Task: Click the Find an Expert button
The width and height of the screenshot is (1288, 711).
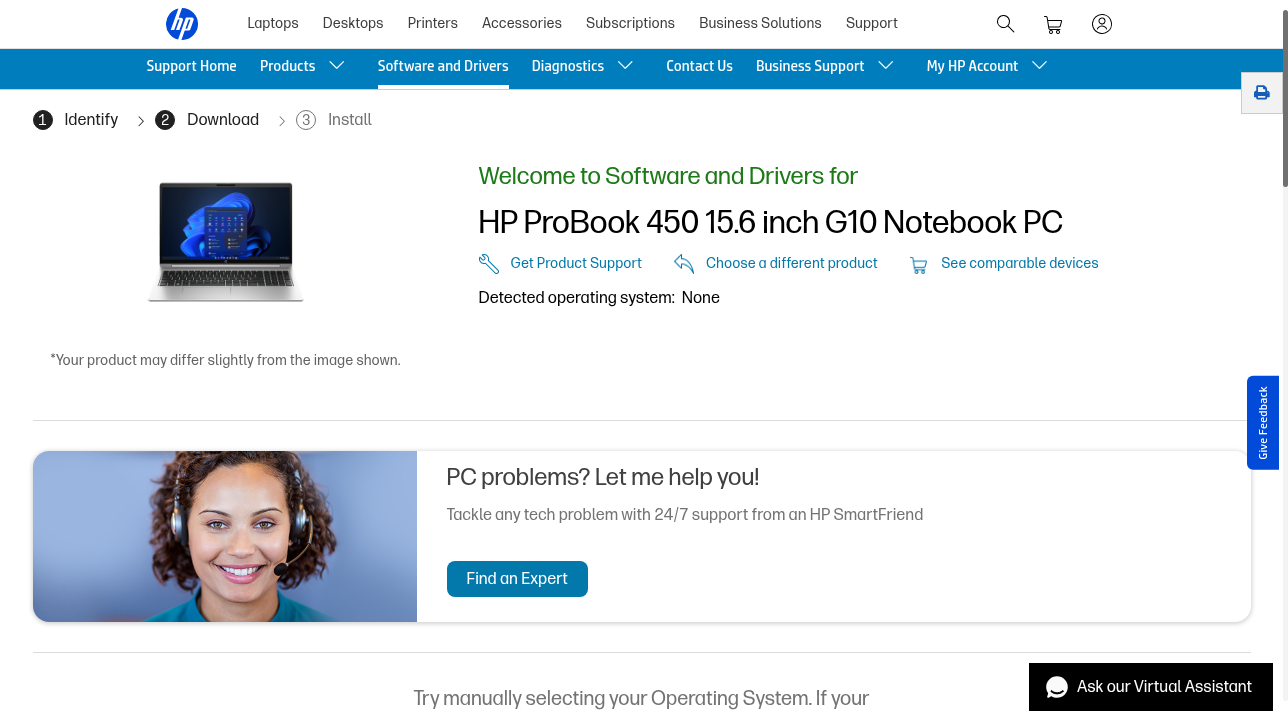Action: point(517,579)
